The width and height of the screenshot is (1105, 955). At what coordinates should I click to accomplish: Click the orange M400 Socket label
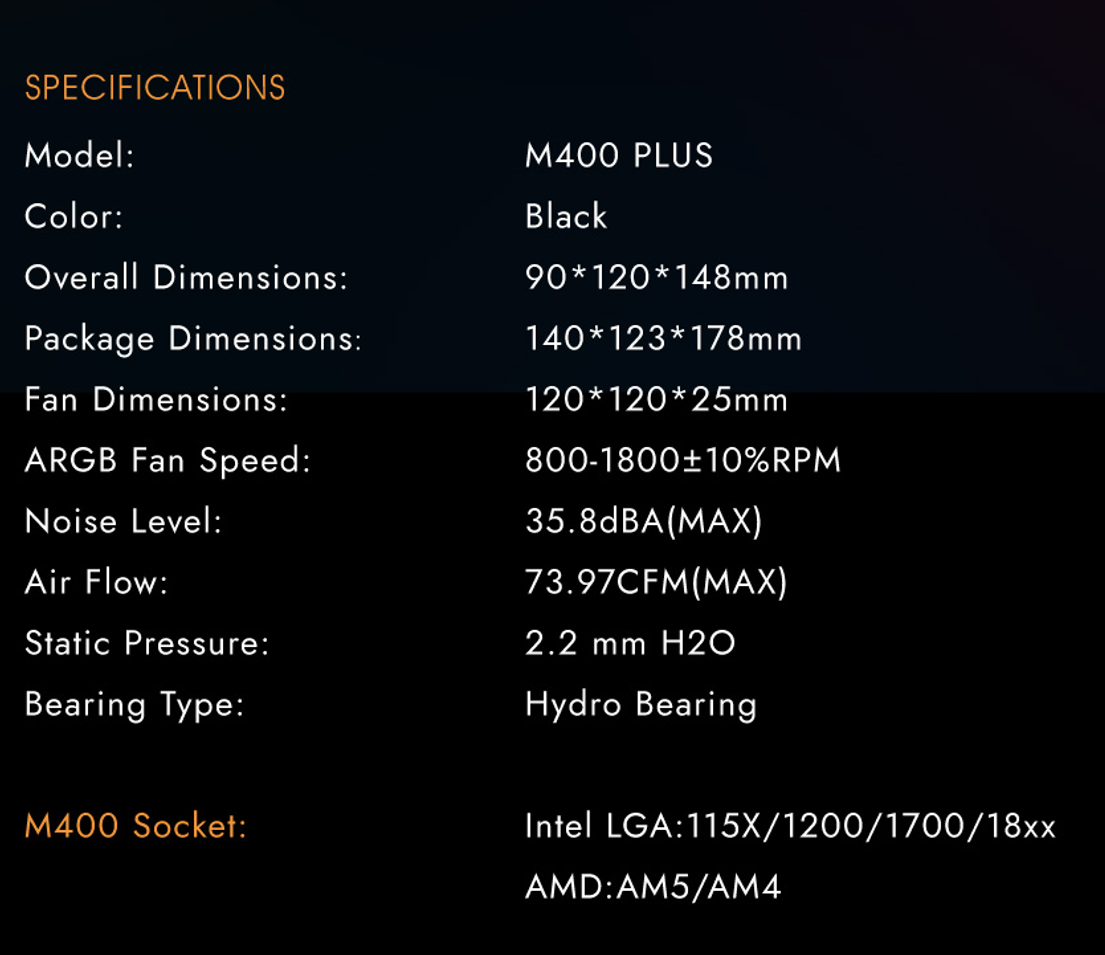click(x=135, y=827)
